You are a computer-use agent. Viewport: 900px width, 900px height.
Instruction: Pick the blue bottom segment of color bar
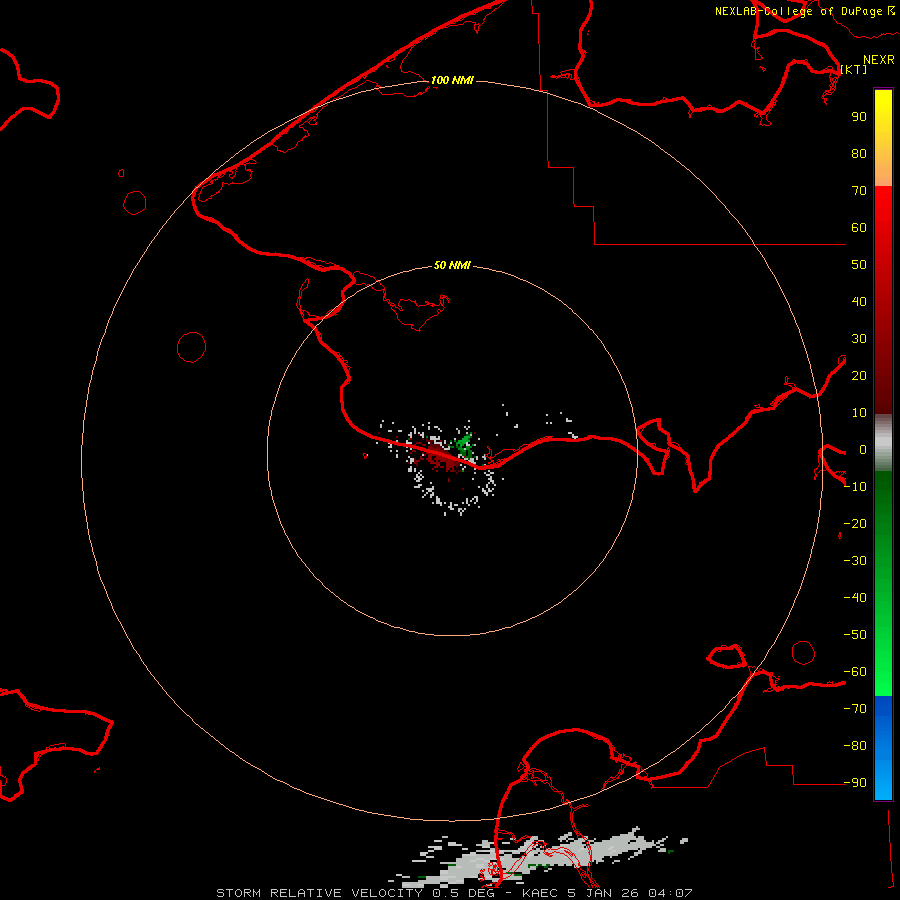pos(883,747)
